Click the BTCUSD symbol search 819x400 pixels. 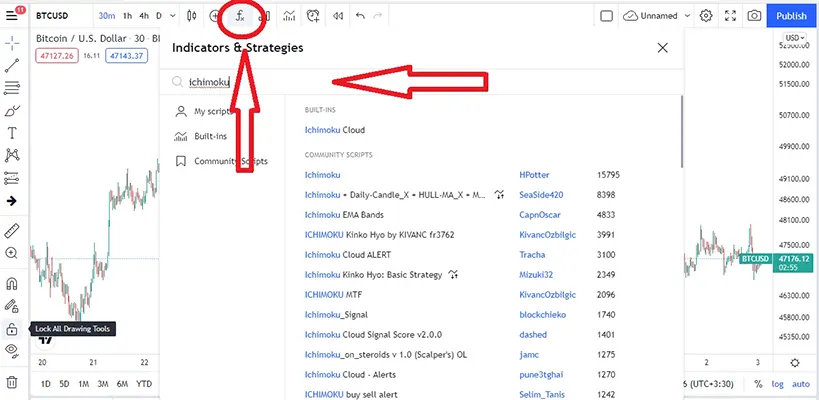click(x=52, y=16)
